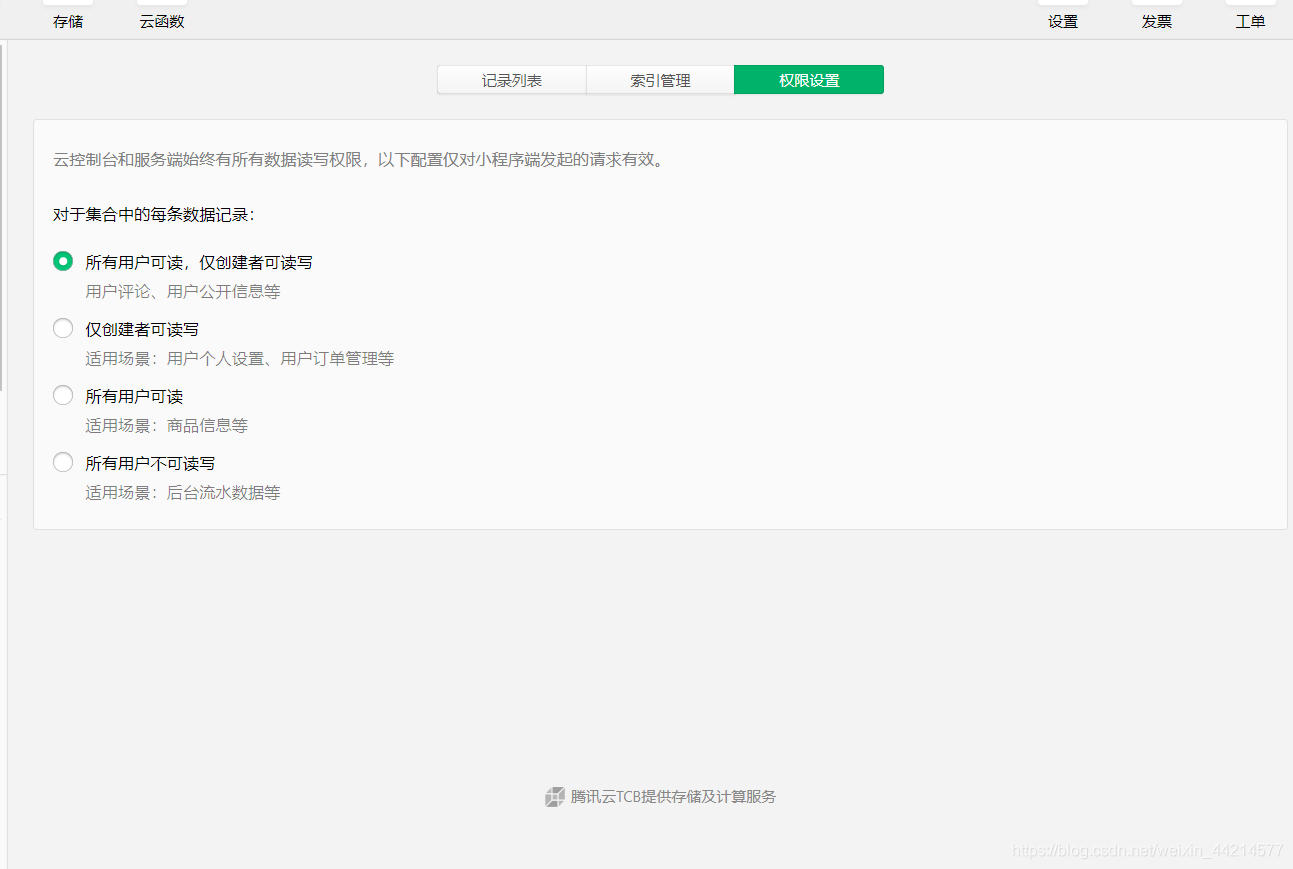Screen dimensions: 1293x869
Task: Switch to the 记录列表 tab
Action: click(511, 79)
